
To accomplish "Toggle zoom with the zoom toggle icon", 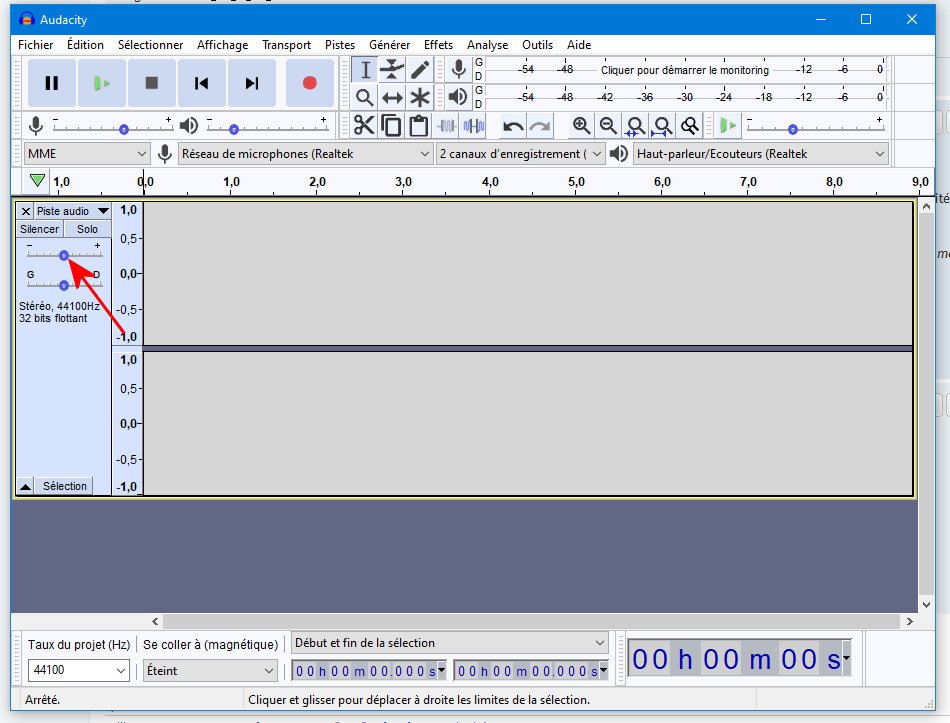I will (689, 125).
